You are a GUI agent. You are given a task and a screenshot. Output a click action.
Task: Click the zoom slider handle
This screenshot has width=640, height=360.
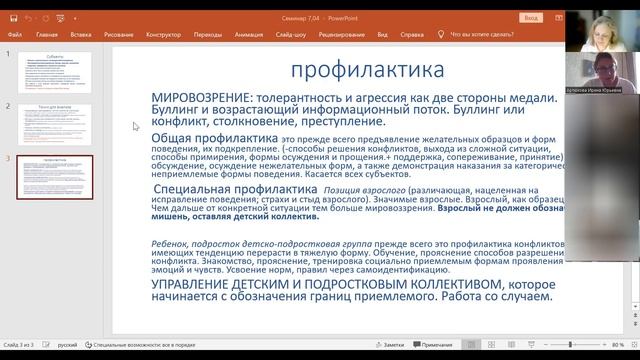point(570,345)
